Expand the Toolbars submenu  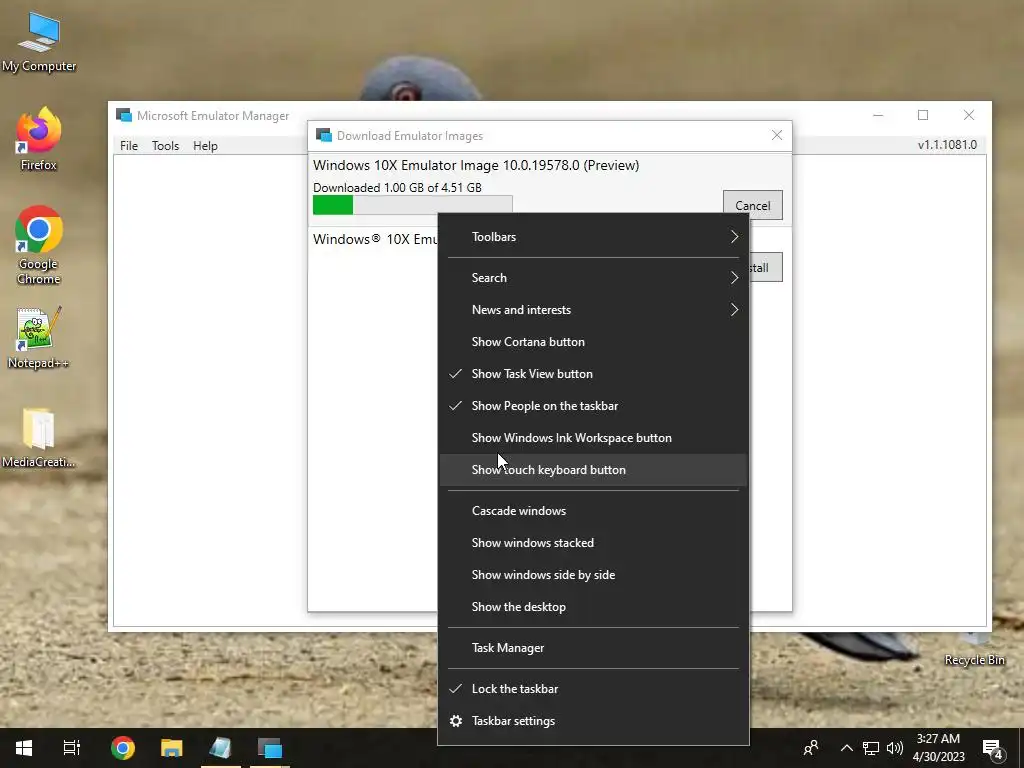pyautogui.click(x=593, y=237)
